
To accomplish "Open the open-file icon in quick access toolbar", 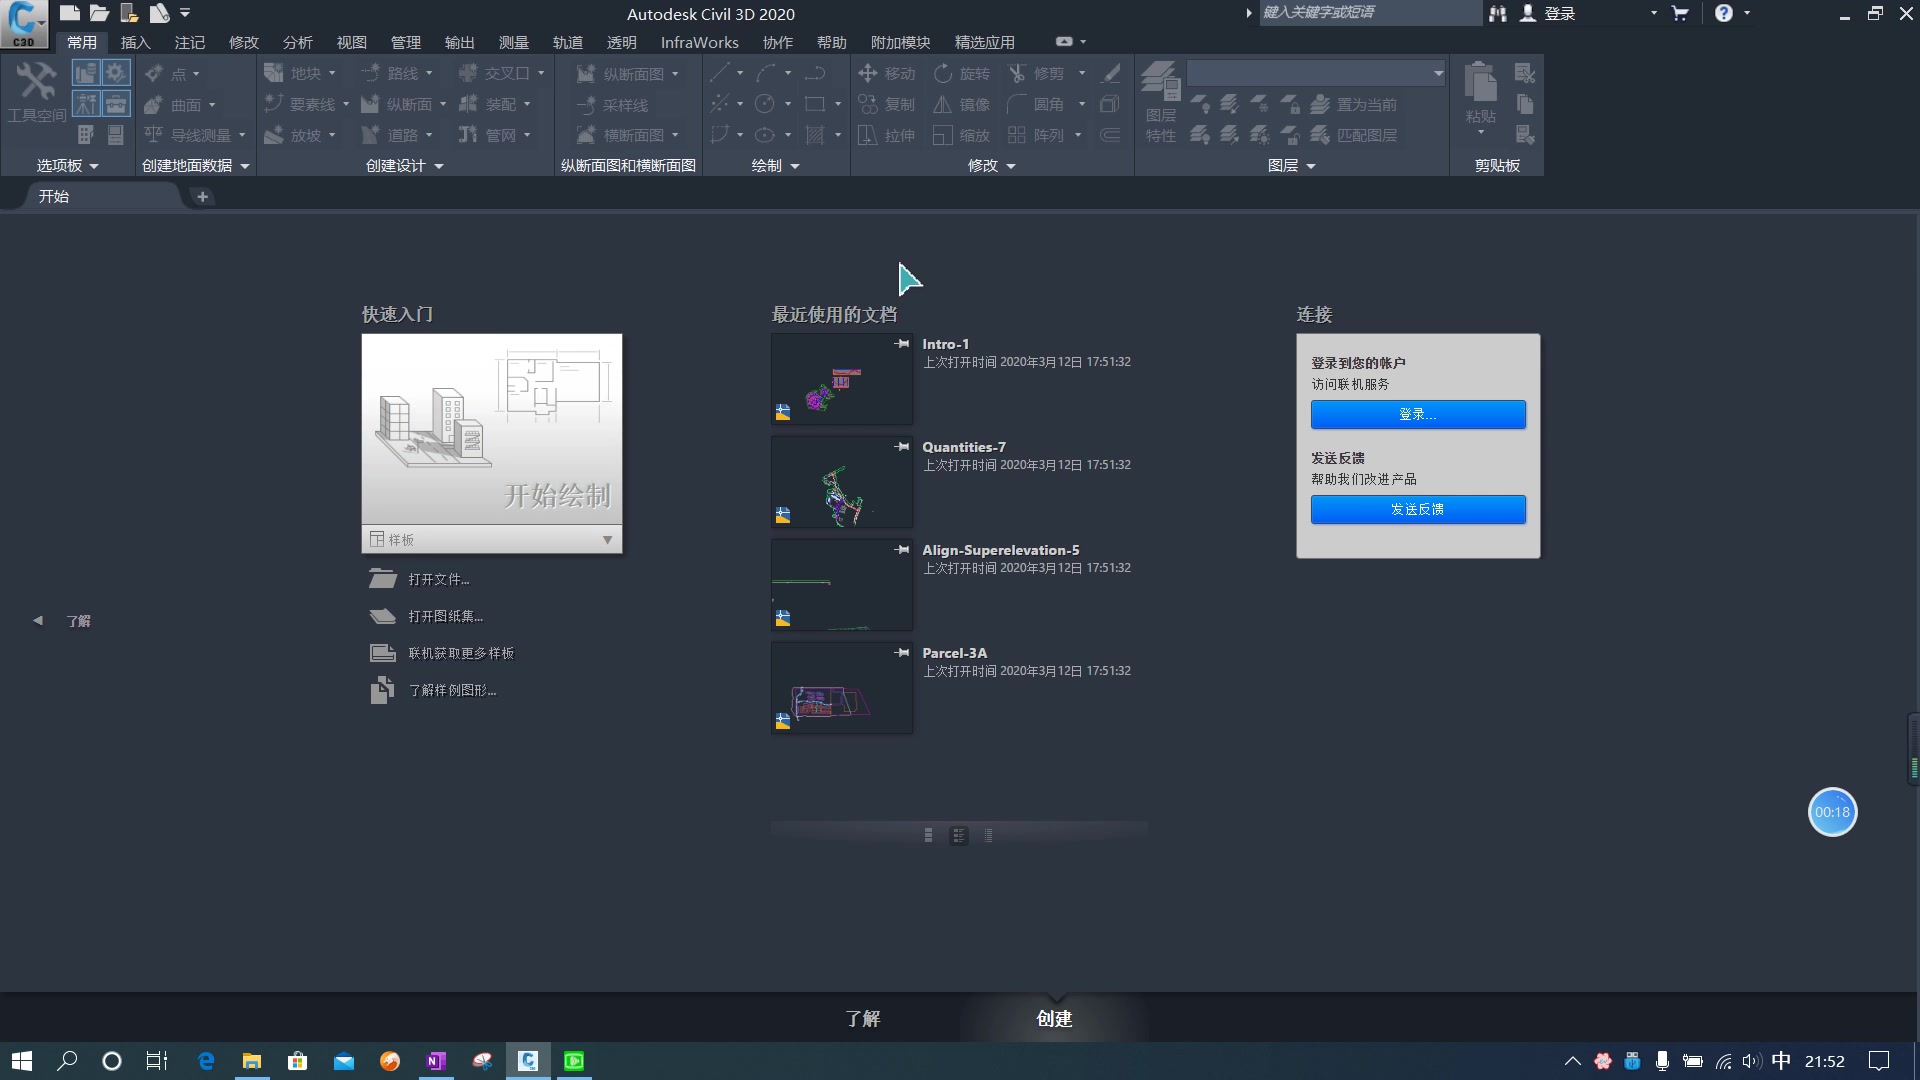I will pos(98,13).
